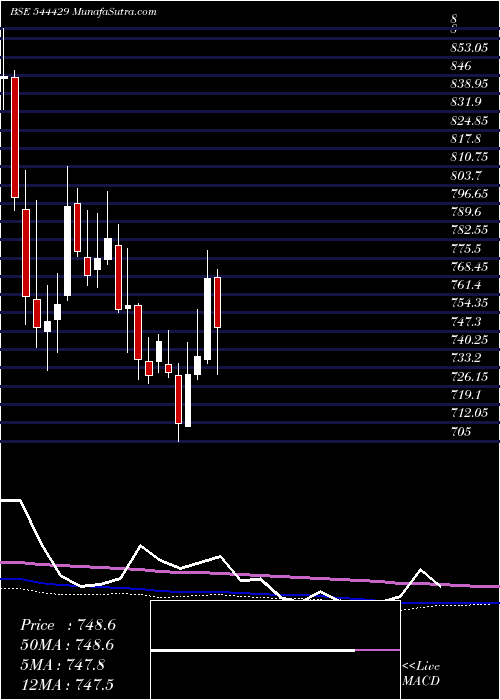Click the white MACD line peak at right
The image size is (500, 700).
(421, 569)
